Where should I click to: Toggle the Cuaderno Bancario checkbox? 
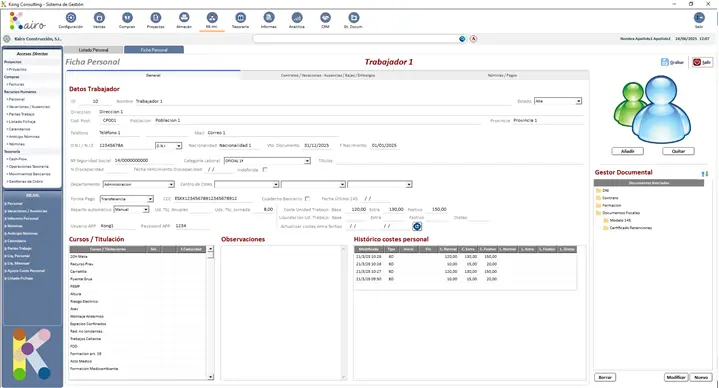coord(307,199)
